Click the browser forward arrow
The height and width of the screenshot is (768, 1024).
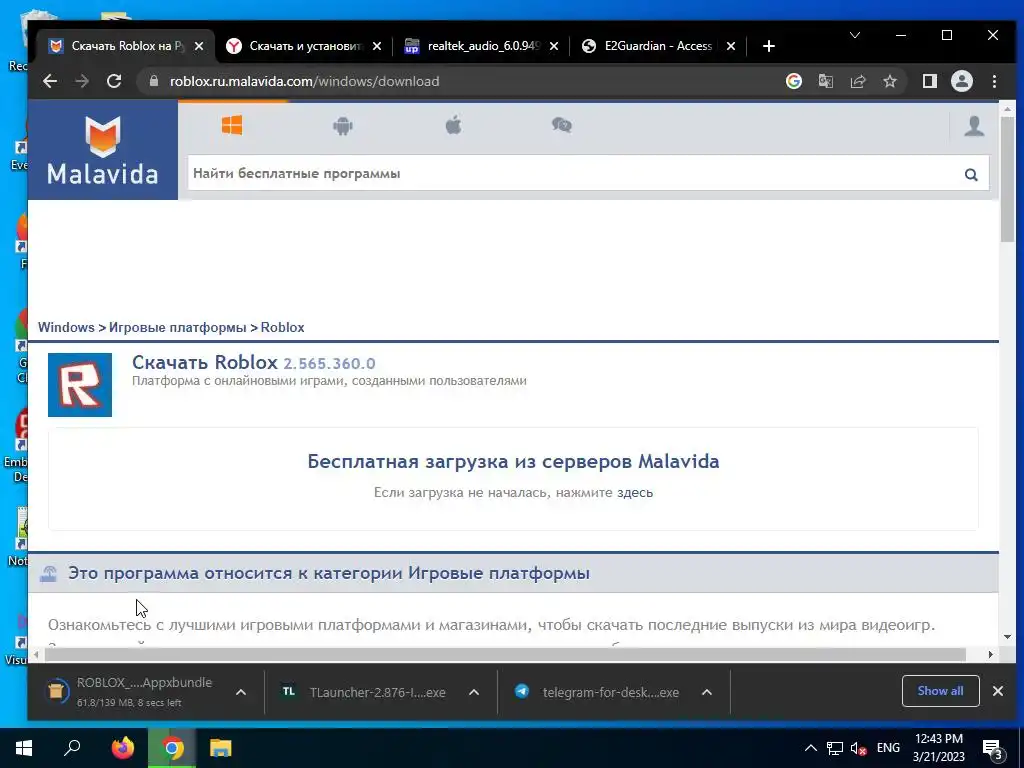coord(82,81)
